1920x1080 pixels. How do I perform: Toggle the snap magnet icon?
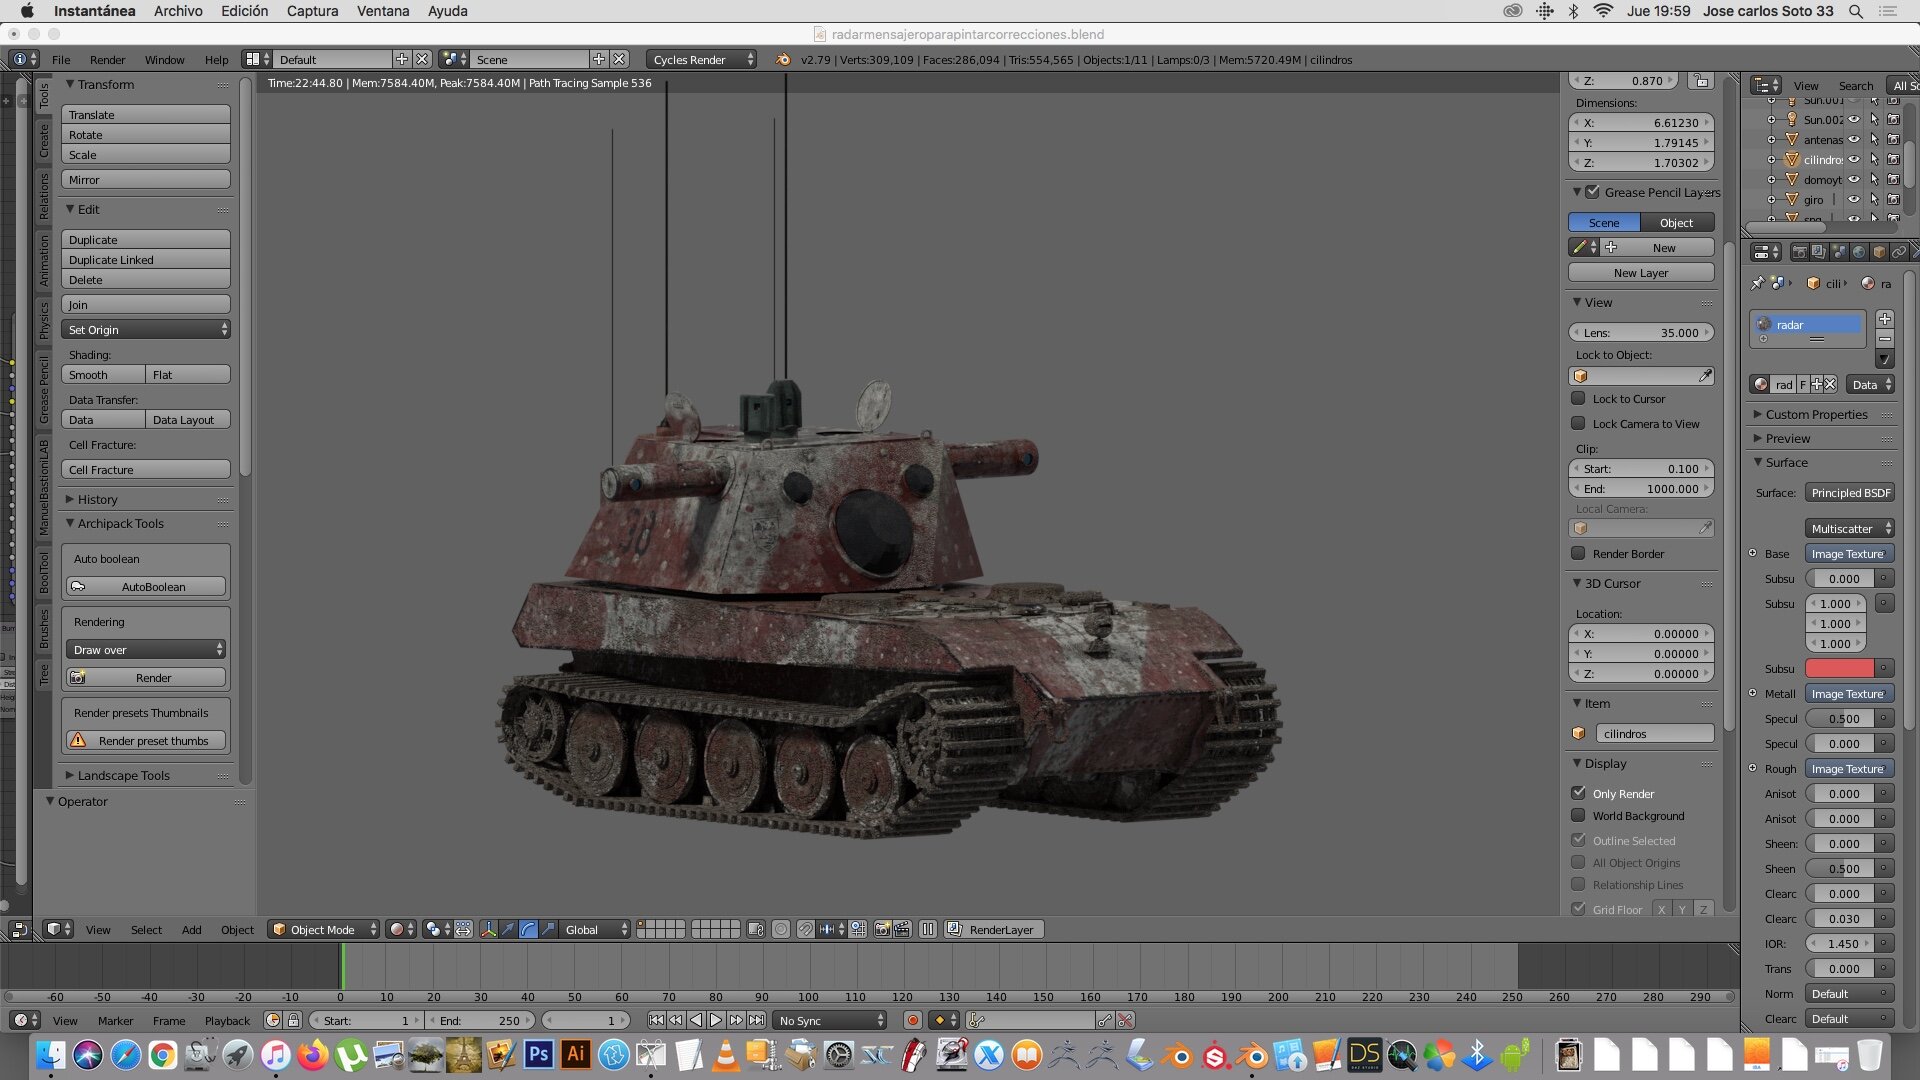(x=806, y=929)
